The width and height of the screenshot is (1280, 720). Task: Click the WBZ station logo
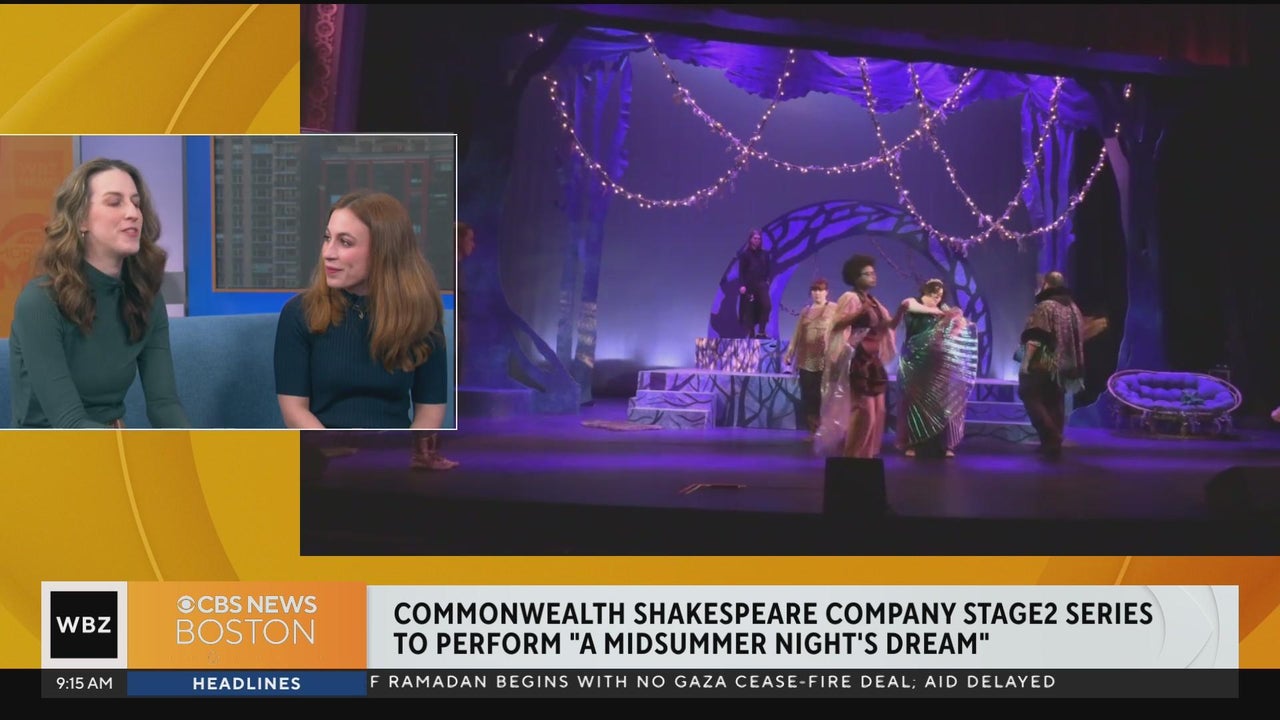[84, 625]
